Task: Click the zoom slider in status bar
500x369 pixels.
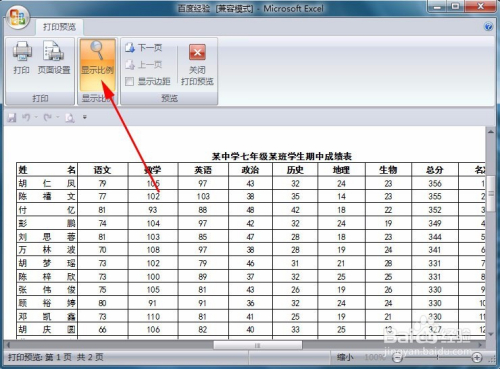Action: click(437, 358)
